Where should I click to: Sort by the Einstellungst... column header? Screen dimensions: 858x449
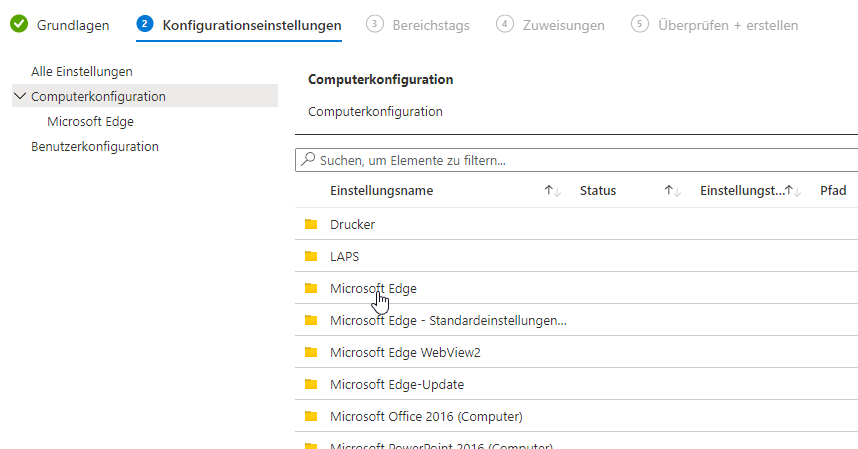coord(741,191)
